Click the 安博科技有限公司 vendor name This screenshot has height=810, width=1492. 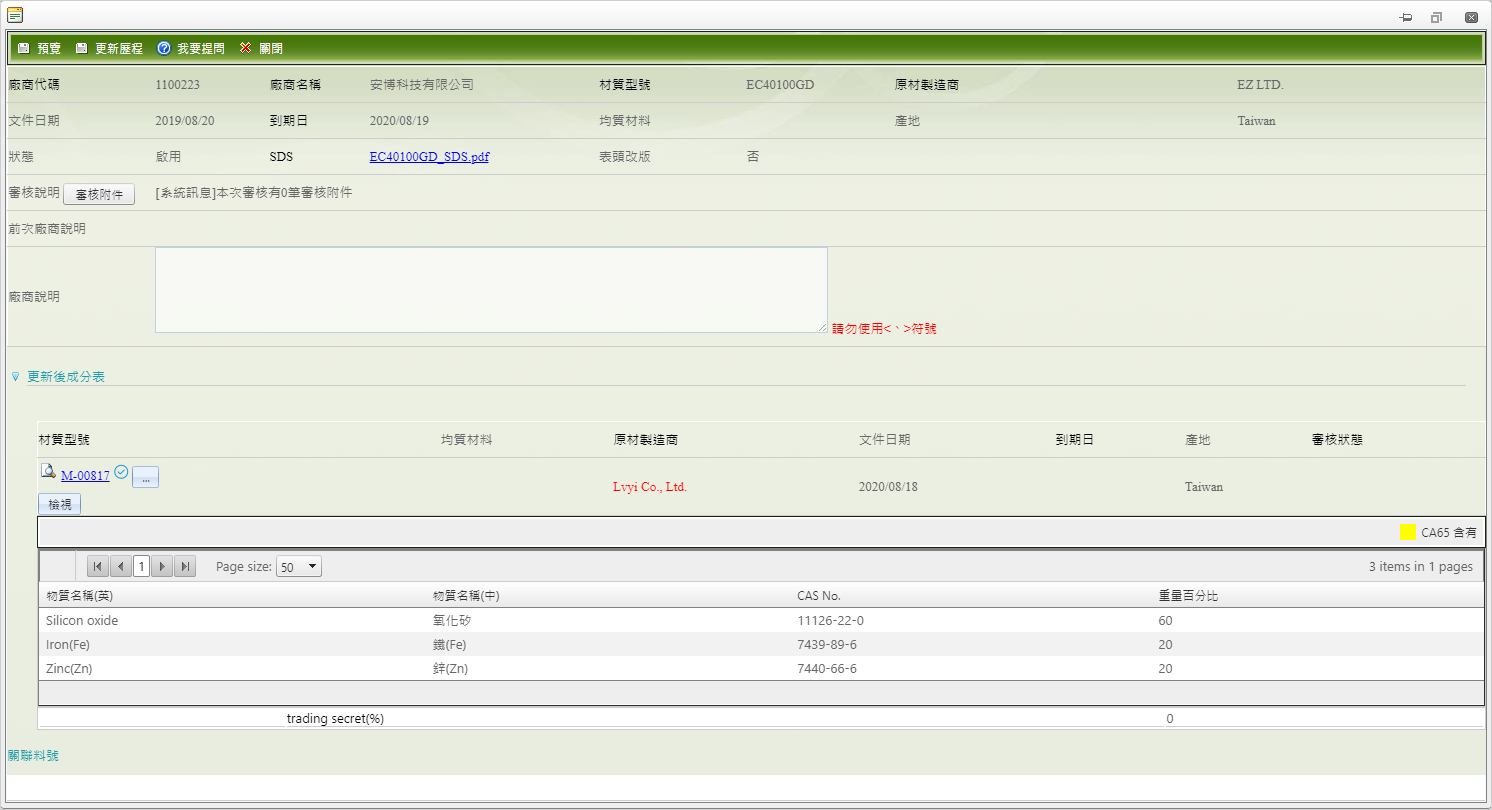coord(422,85)
